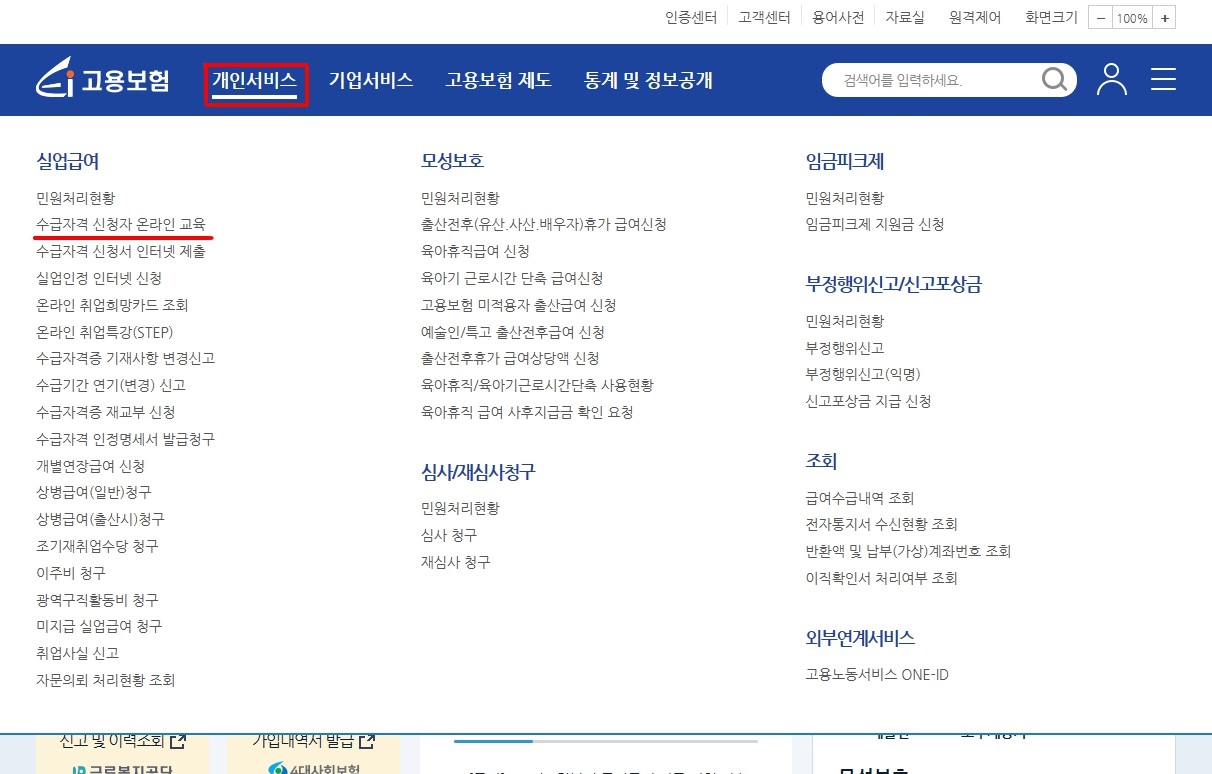Select 출산전후 휴가 급여신청

point(544,225)
